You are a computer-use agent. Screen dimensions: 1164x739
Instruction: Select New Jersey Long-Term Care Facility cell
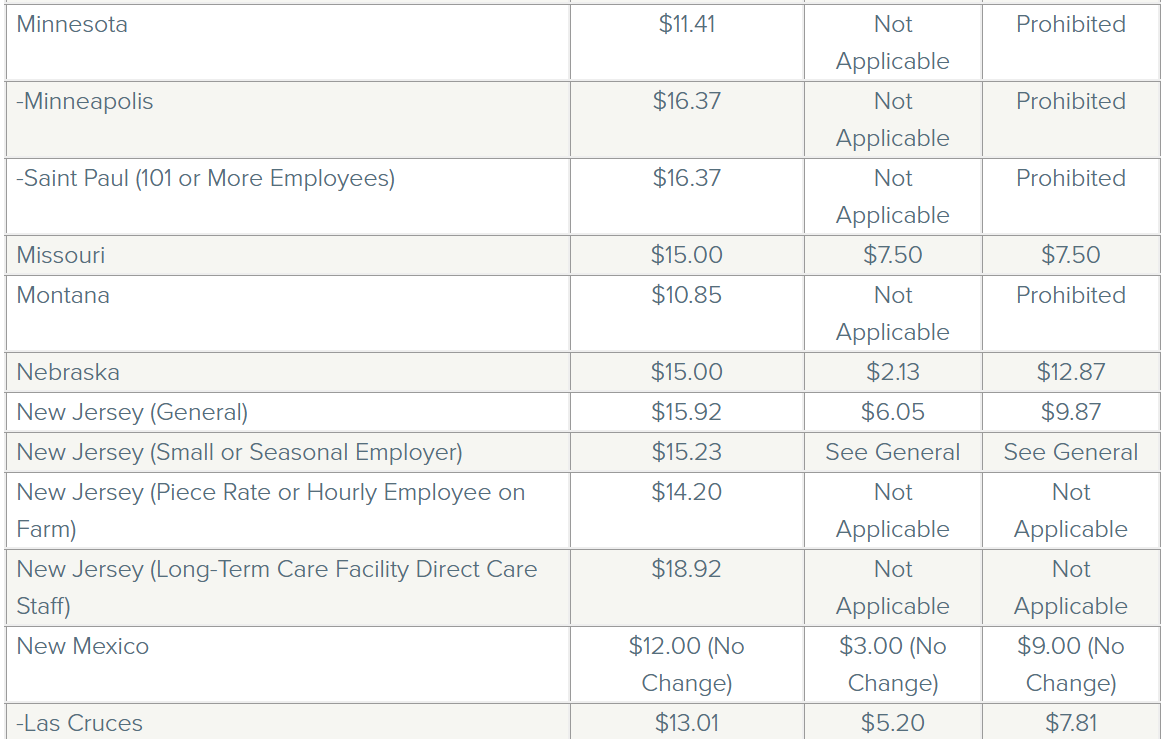(x=276, y=587)
